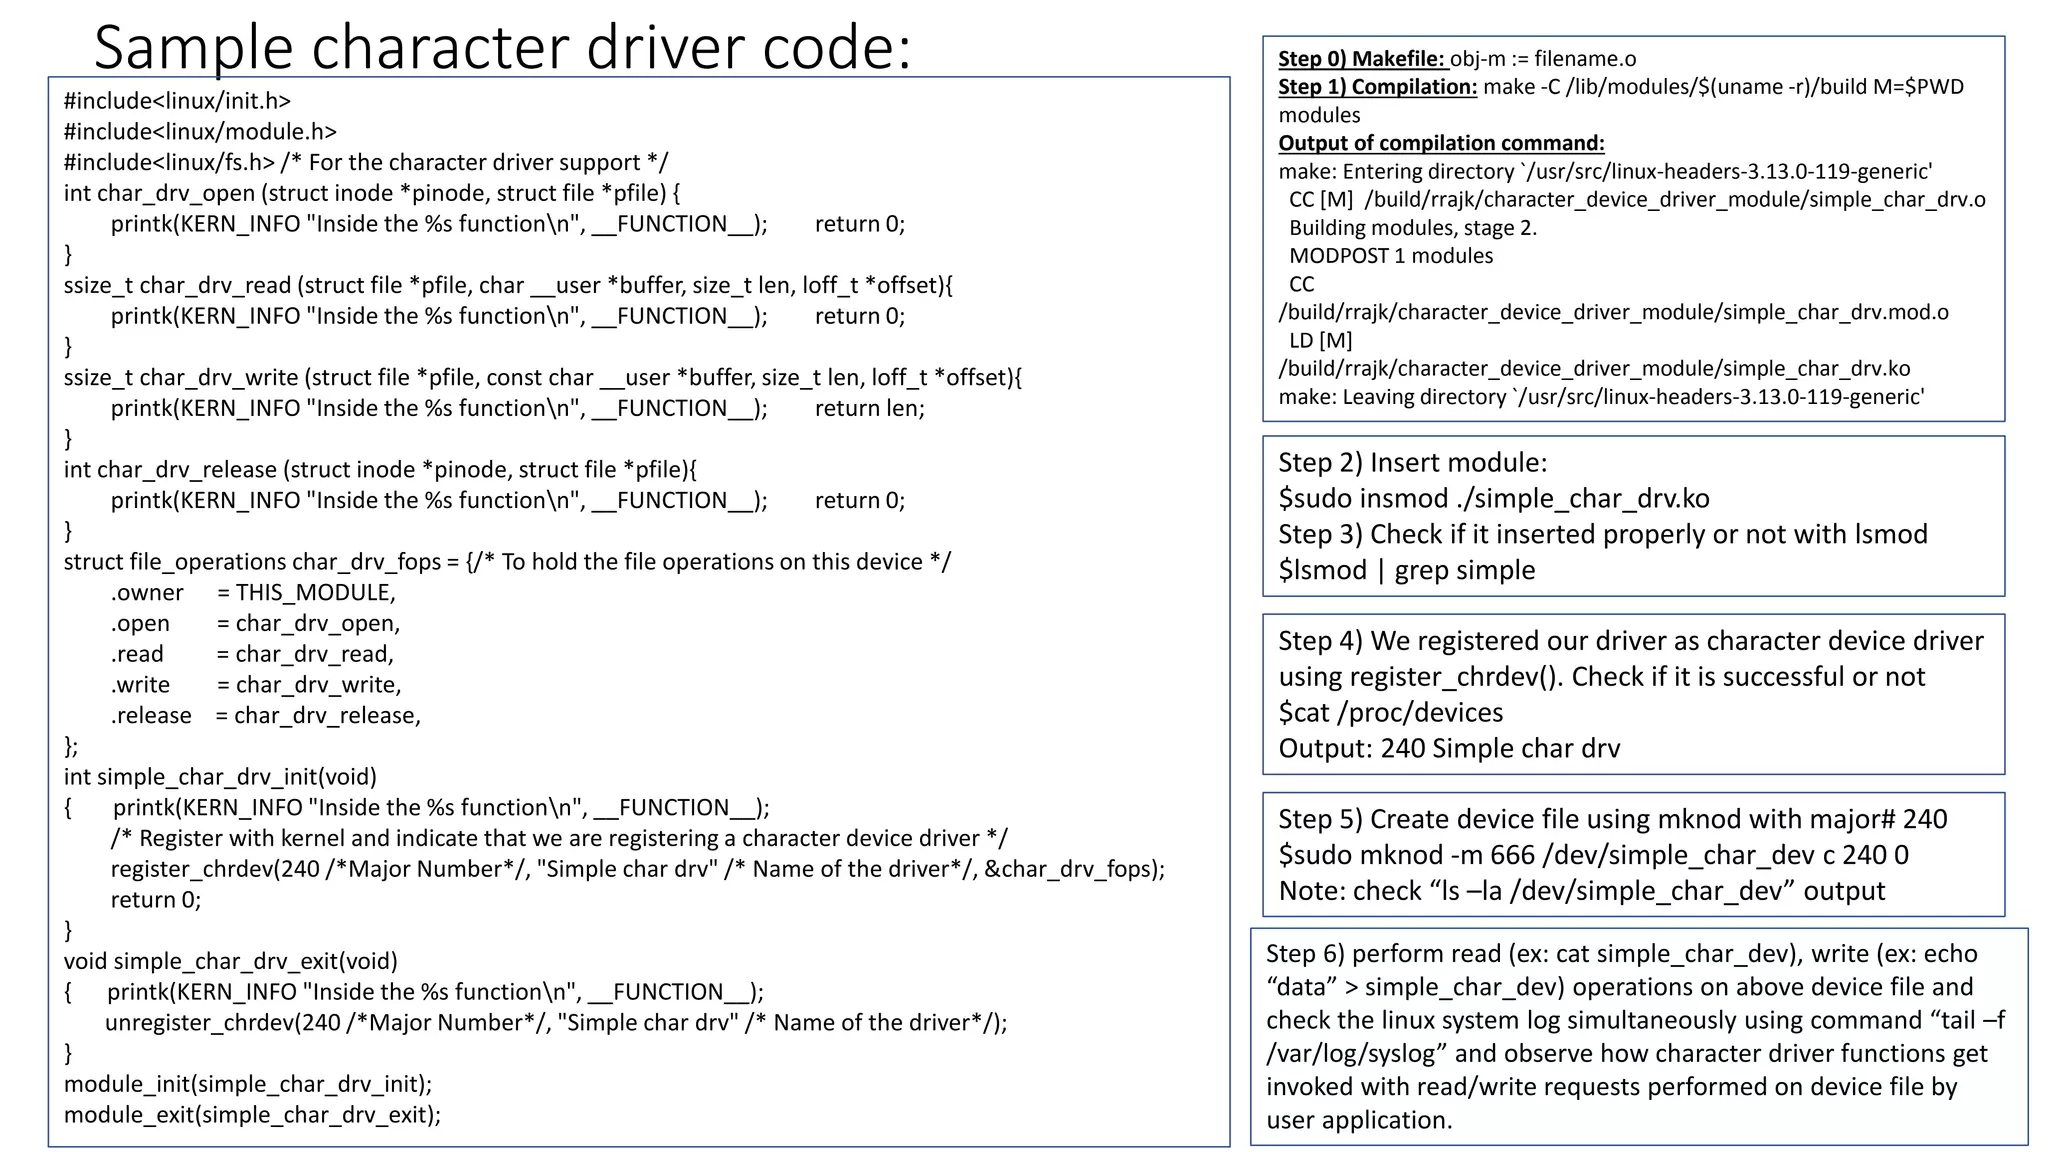
Task: Click the 'Sample character driver code:' title
Action: 502,47
